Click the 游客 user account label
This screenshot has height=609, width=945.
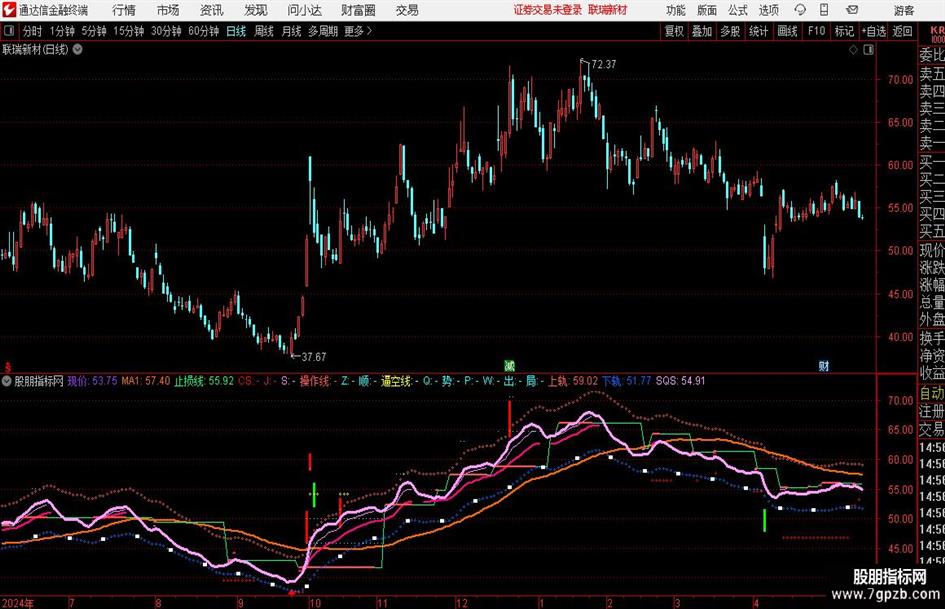coord(903,10)
